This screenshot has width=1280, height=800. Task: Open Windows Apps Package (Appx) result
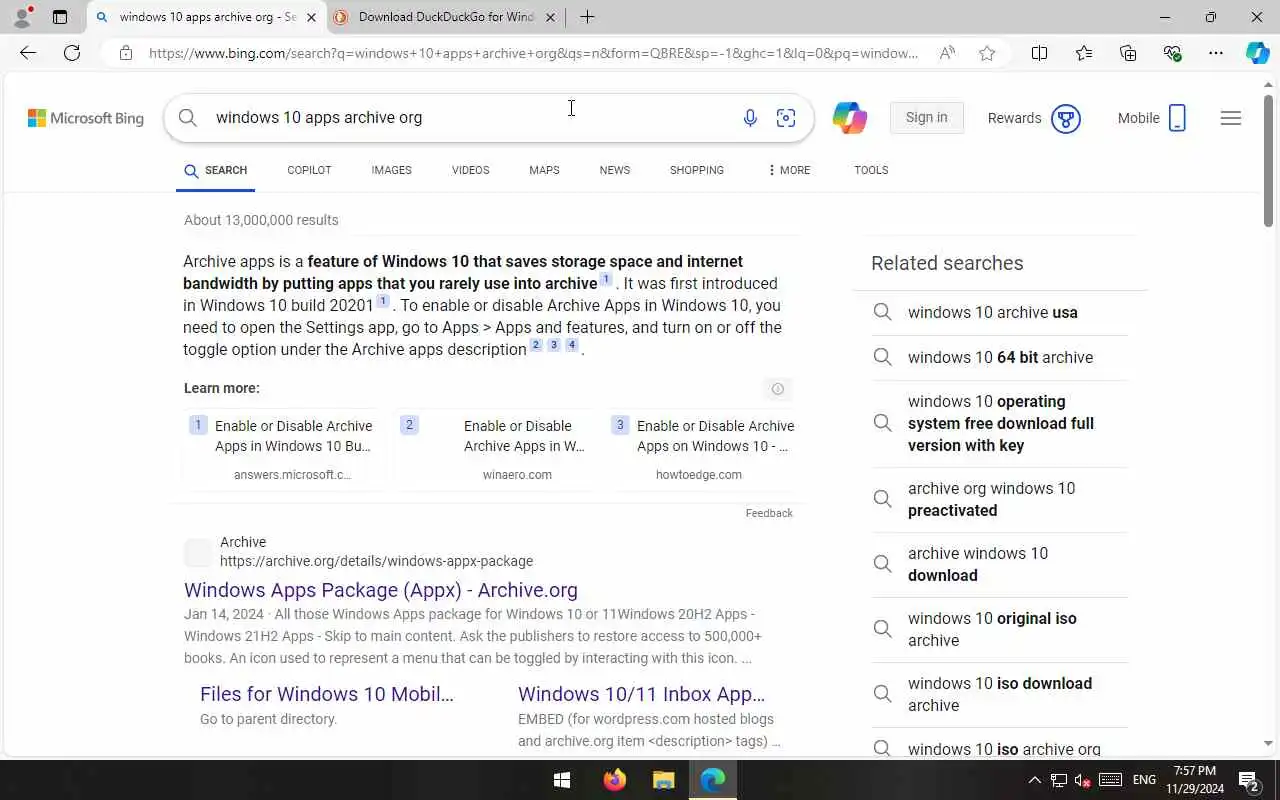[x=381, y=590]
